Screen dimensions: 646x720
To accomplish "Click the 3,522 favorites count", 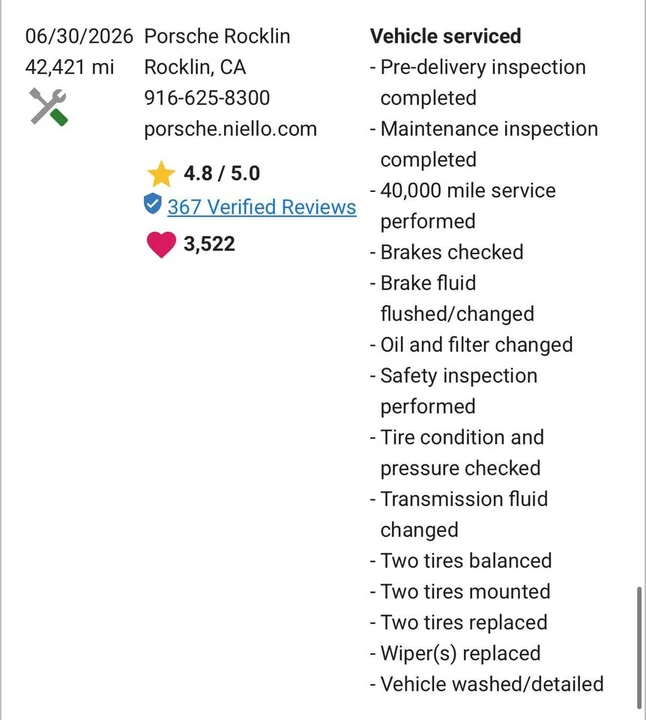I will click(209, 244).
